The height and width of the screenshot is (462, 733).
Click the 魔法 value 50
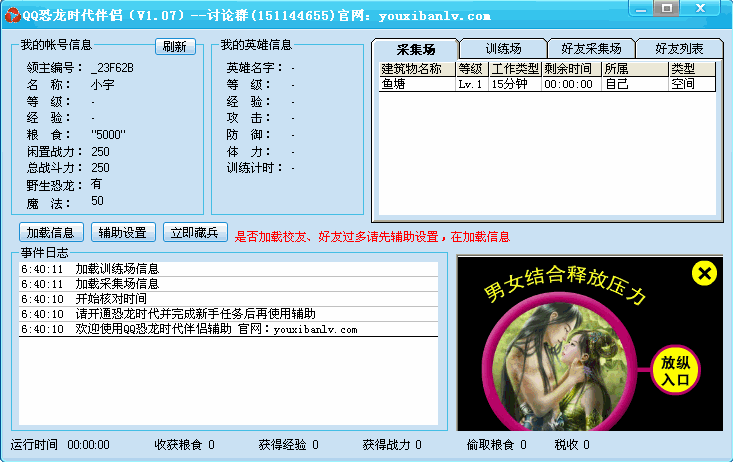[97, 201]
